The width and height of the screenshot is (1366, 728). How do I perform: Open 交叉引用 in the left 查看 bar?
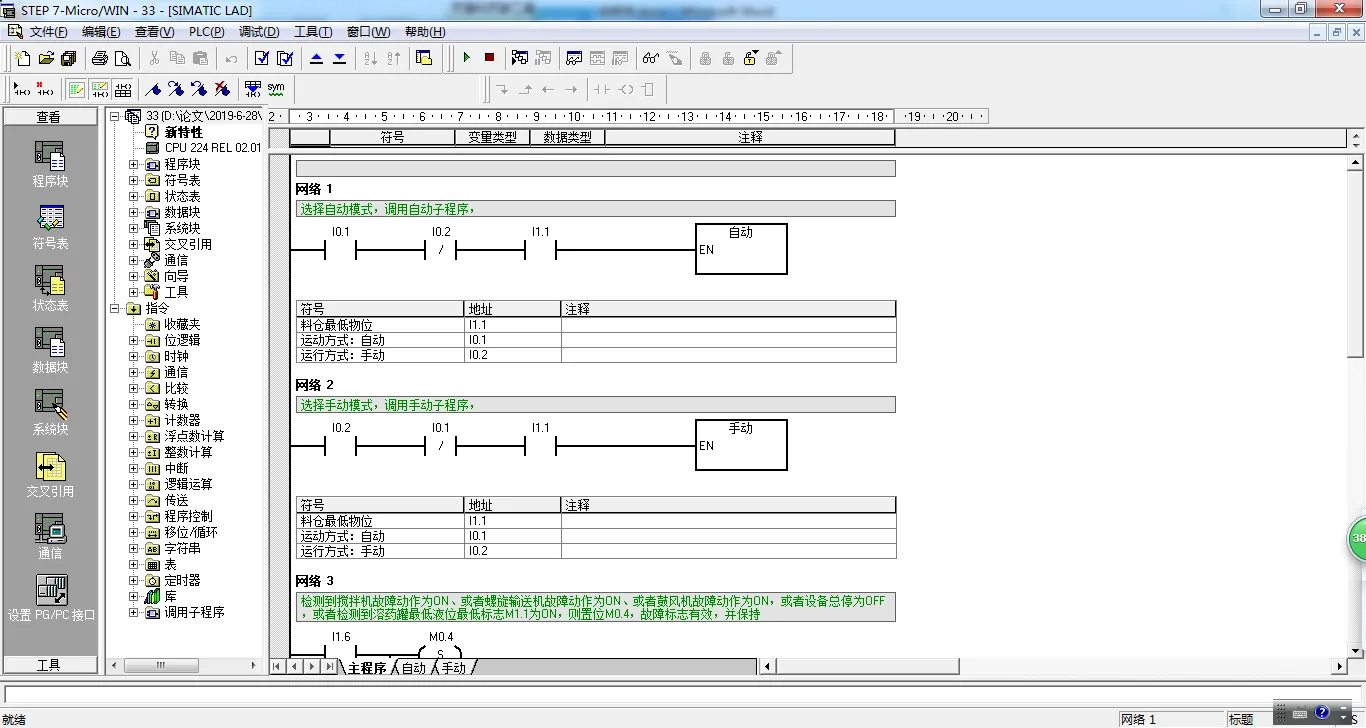(x=50, y=475)
